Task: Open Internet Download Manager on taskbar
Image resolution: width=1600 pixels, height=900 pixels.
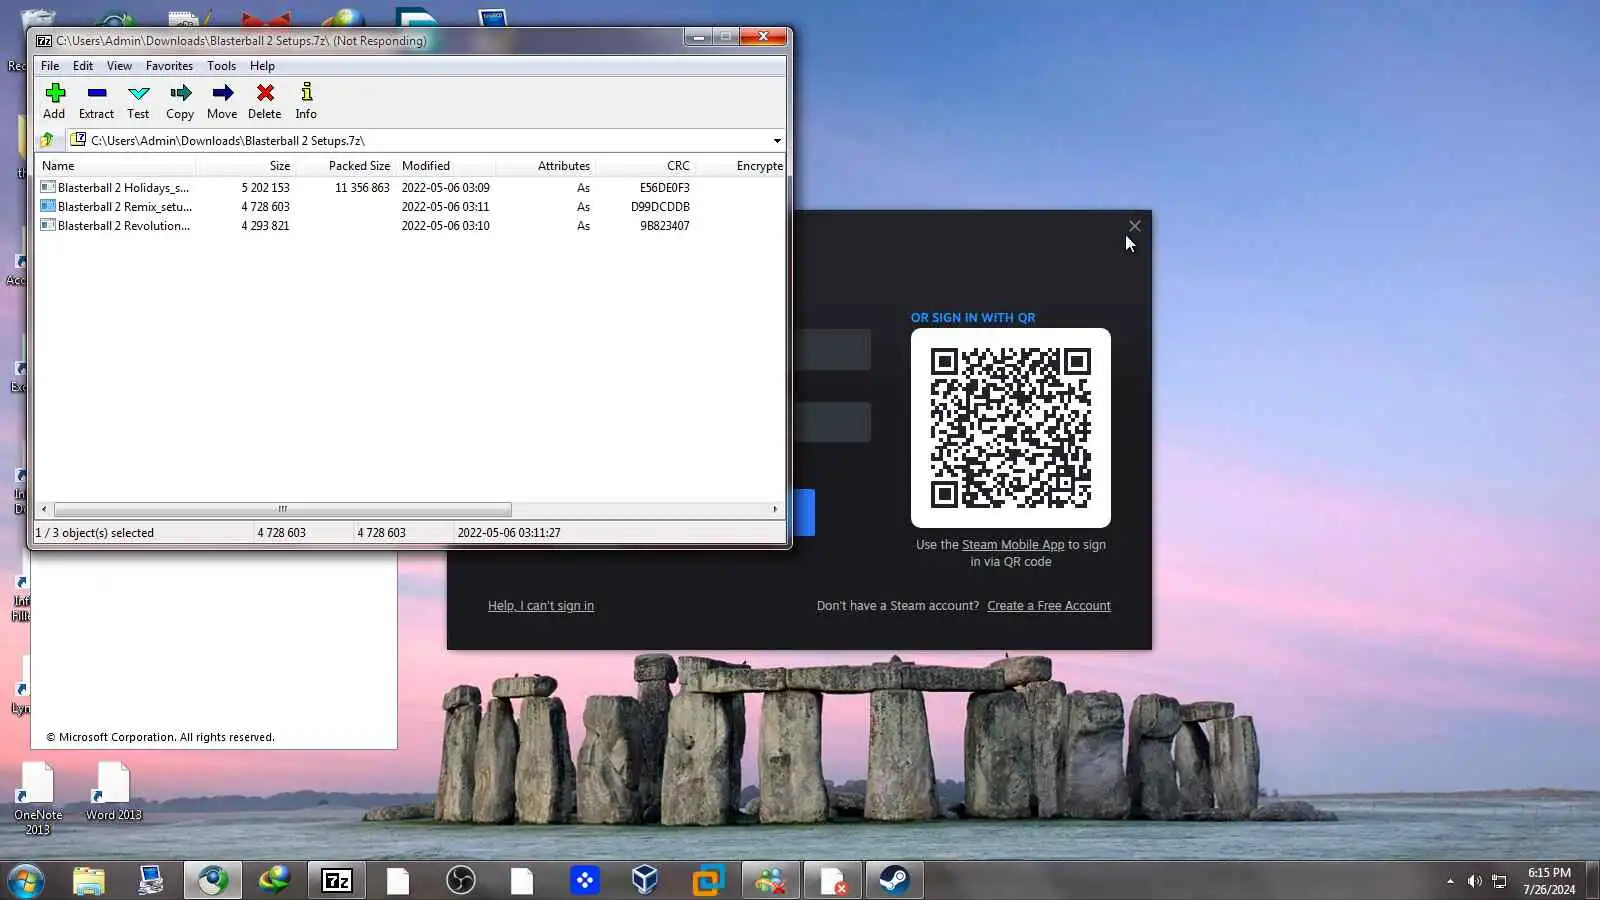Action: click(x=274, y=880)
